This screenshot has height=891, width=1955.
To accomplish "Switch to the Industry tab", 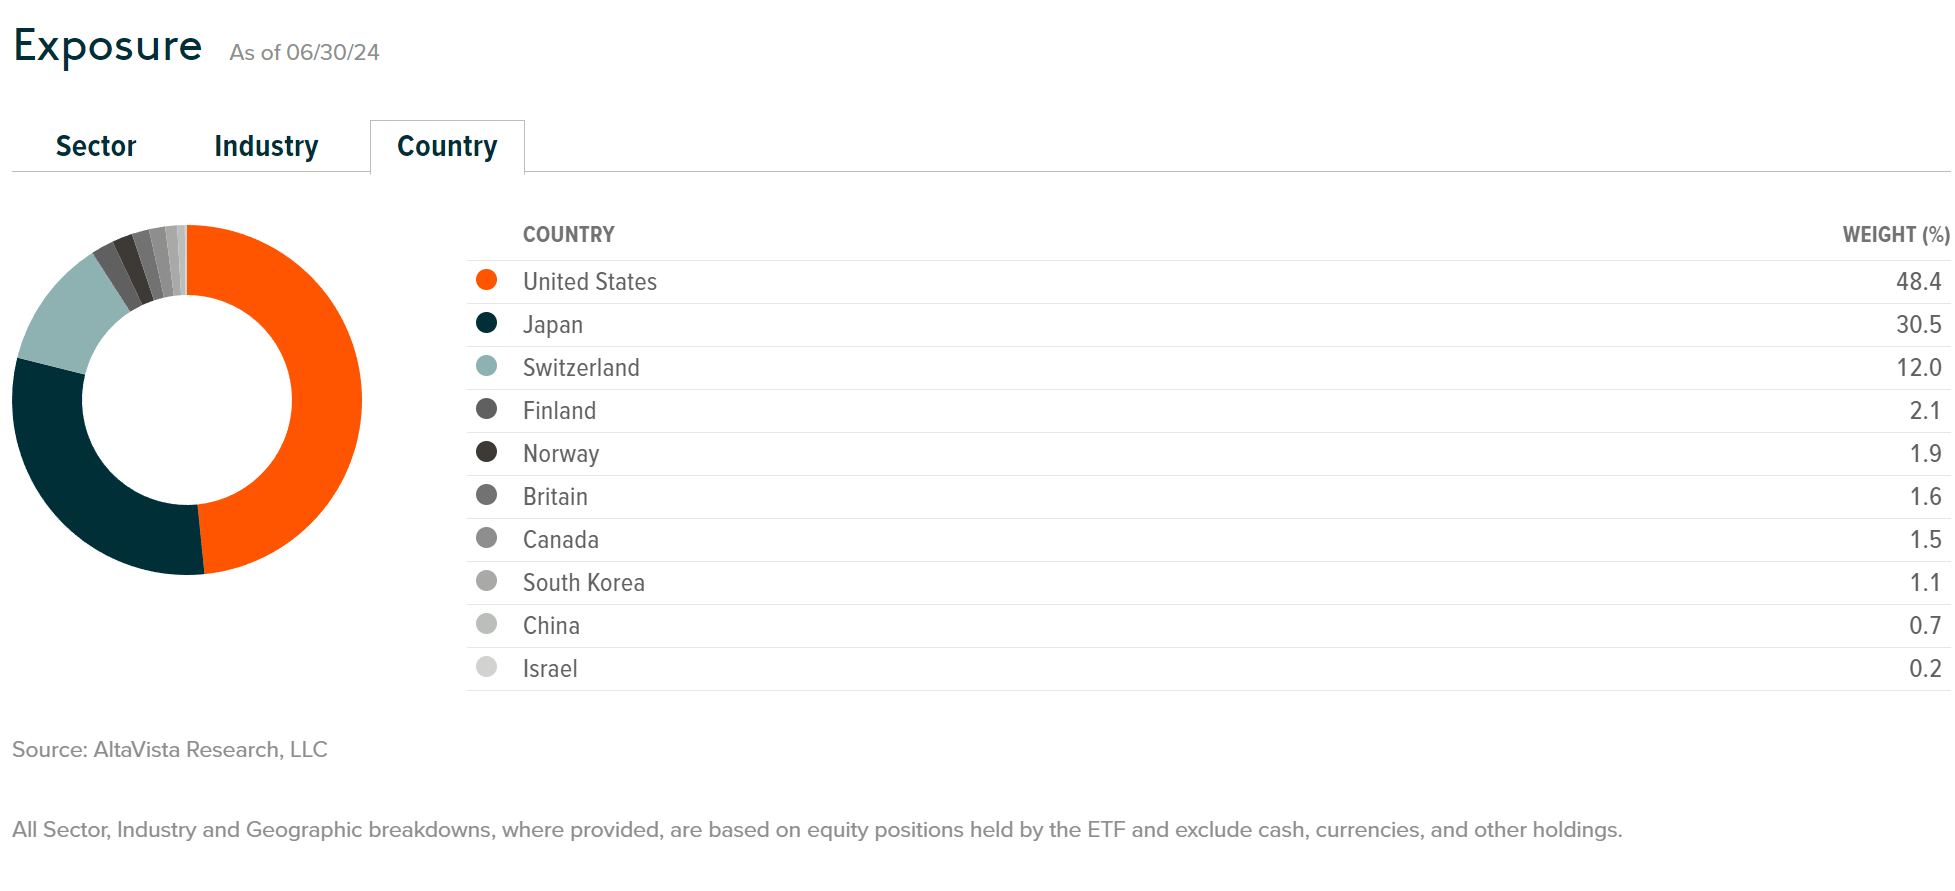I will 265,145.
